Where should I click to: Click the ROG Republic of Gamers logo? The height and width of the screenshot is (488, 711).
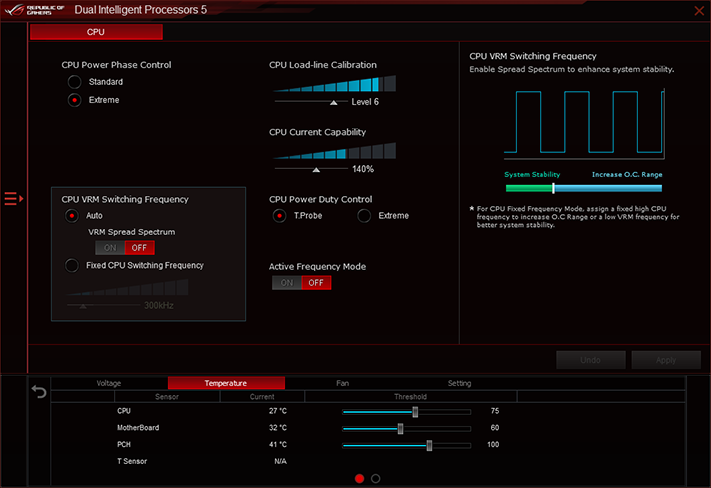(x=34, y=10)
